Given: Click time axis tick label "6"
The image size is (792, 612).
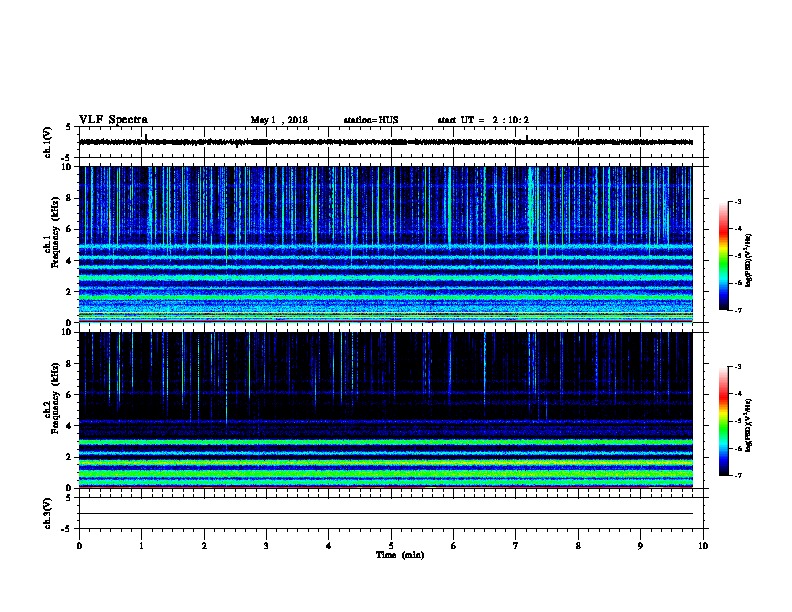Looking at the screenshot, I should (454, 546).
